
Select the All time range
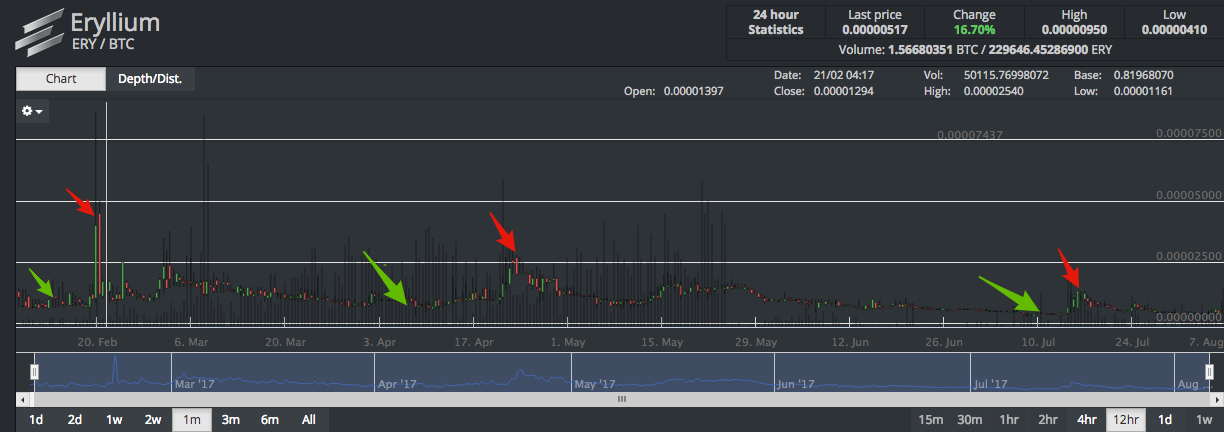(x=308, y=420)
